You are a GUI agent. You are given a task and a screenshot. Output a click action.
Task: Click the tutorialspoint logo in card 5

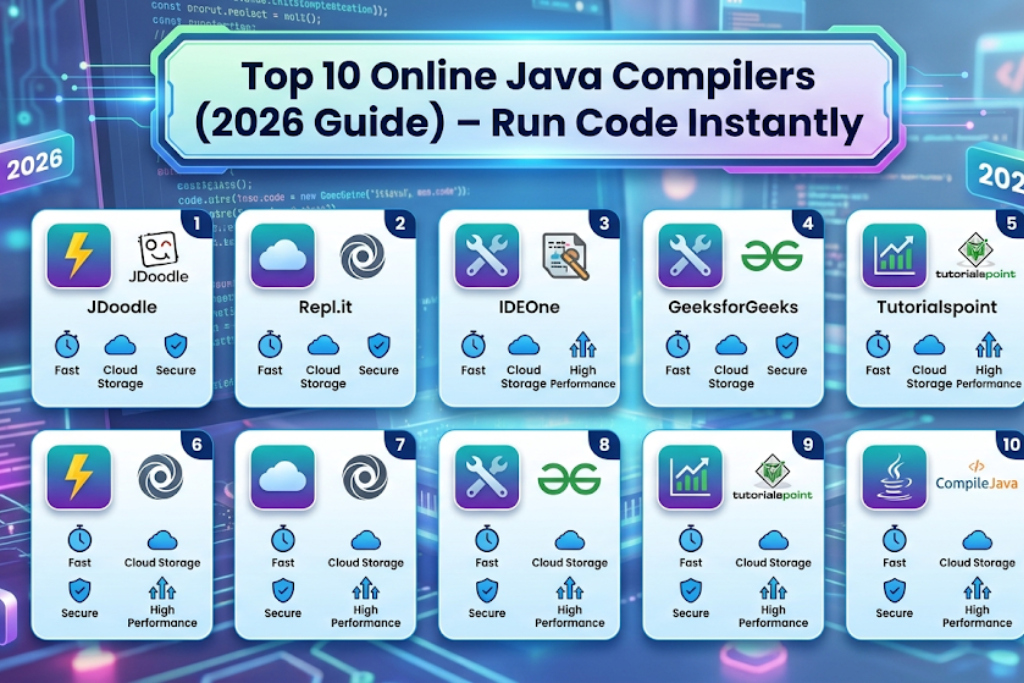(x=976, y=256)
